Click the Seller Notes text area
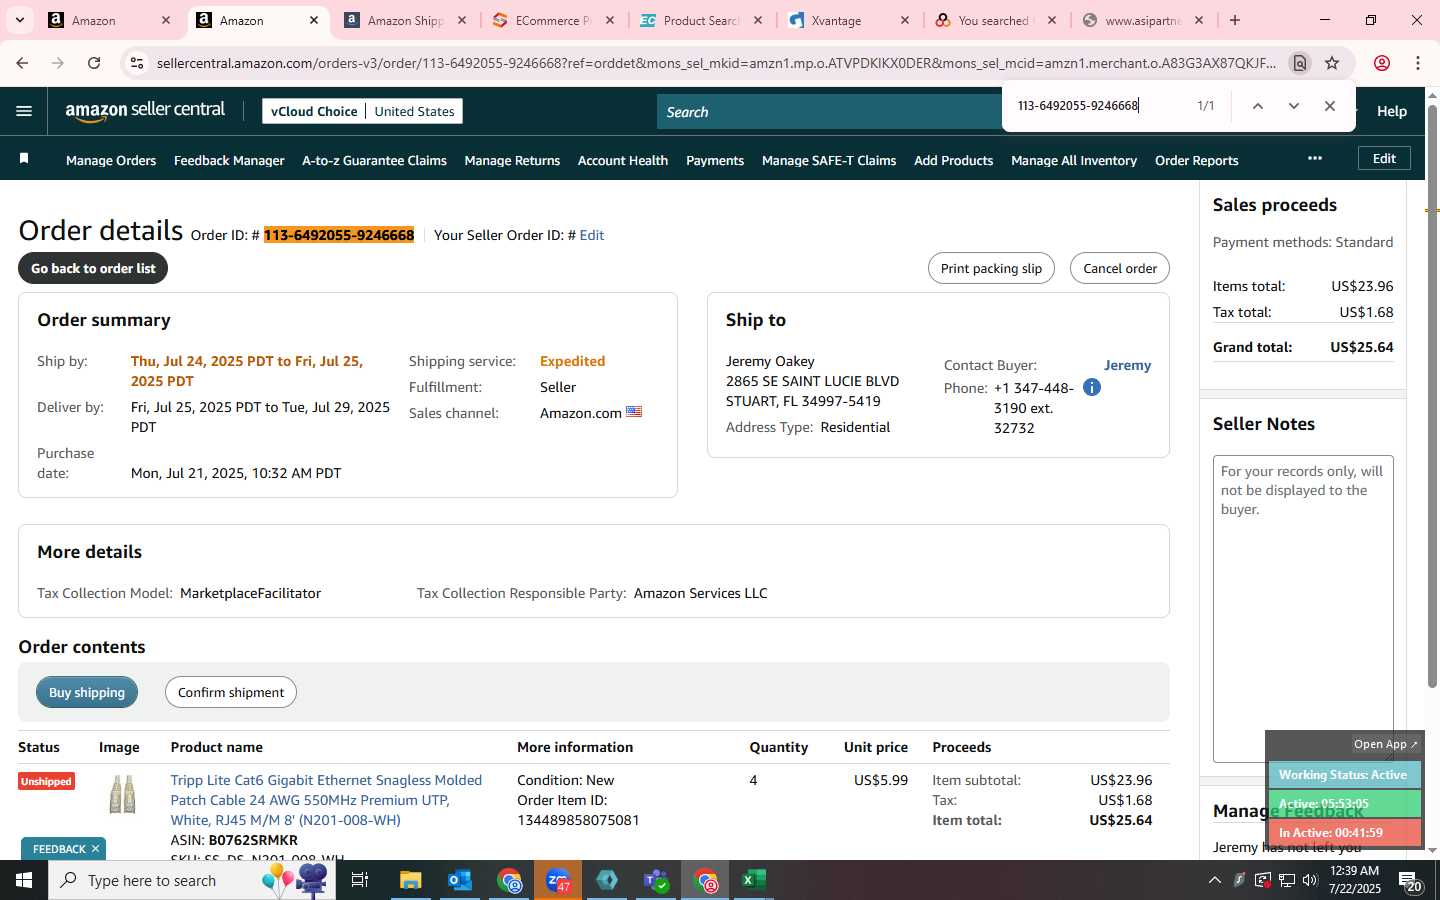The height and width of the screenshot is (900, 1440). [x=1303, y=608]
